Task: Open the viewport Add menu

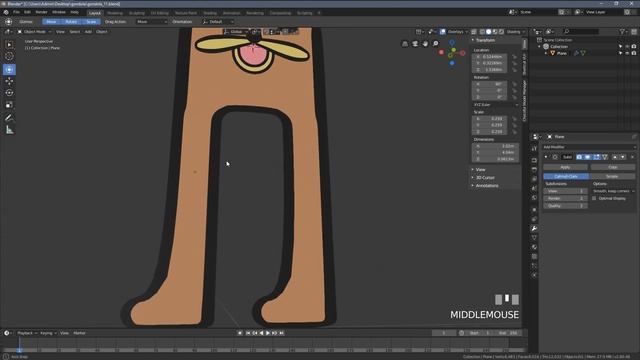Action: point(88,31)
